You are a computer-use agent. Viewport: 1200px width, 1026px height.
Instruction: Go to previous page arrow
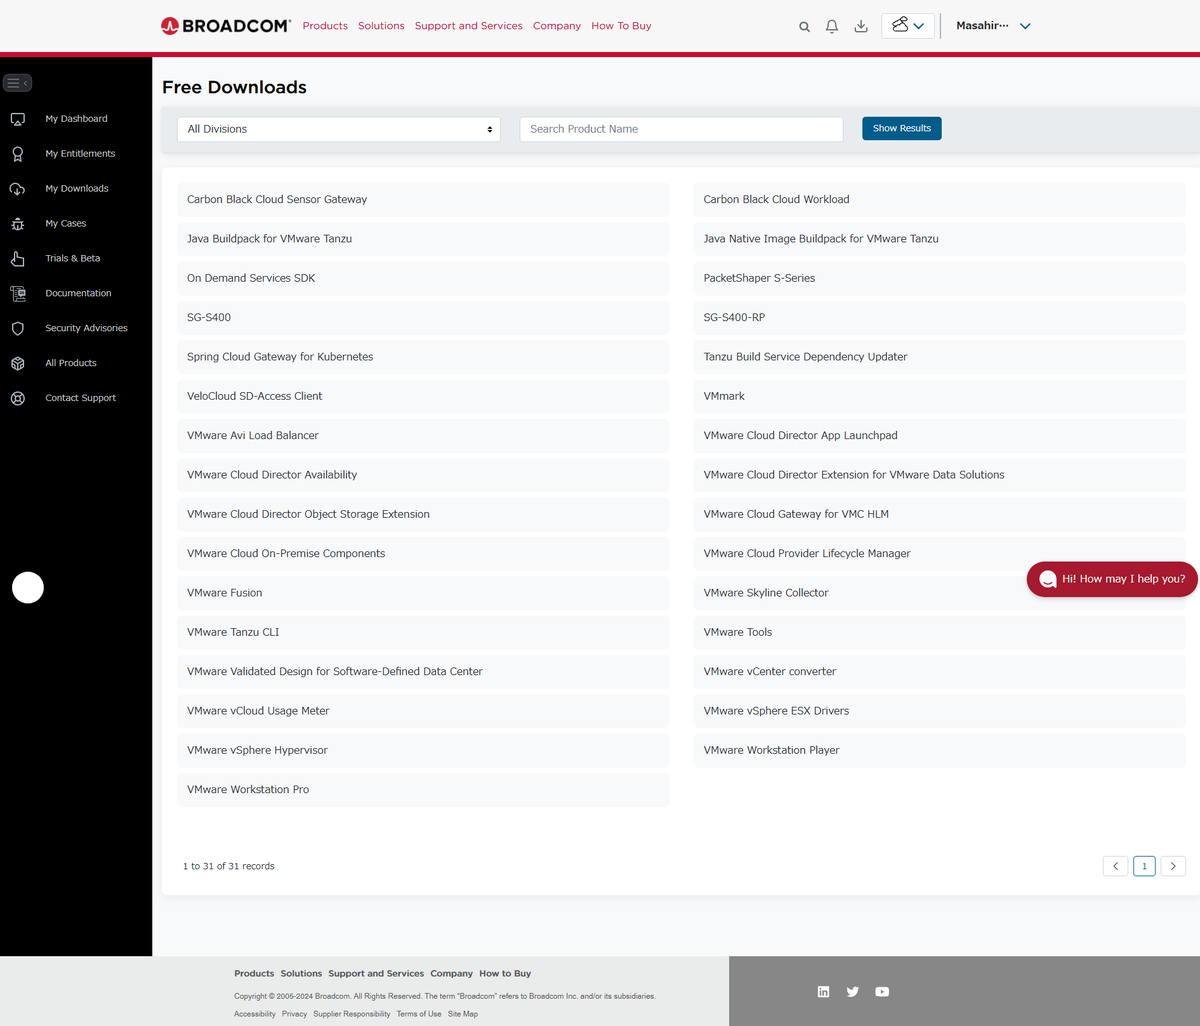coord(1116,866)
